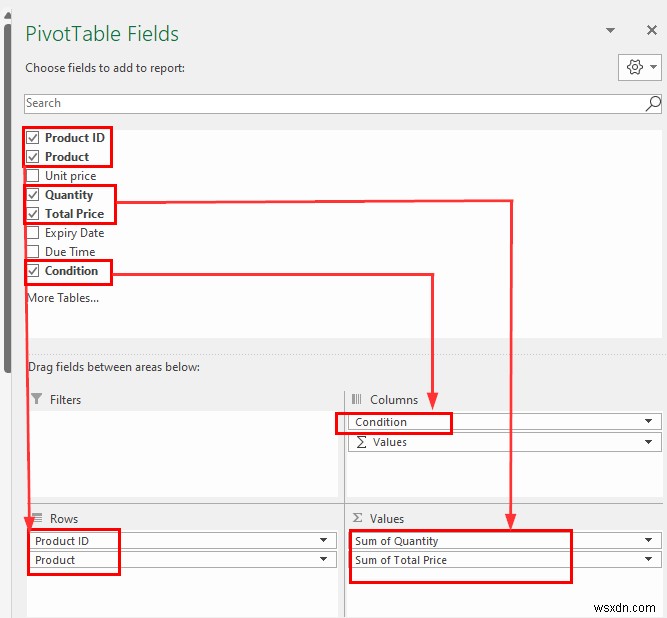
Task: Click the Due Time field label
Action: point(70,252)
